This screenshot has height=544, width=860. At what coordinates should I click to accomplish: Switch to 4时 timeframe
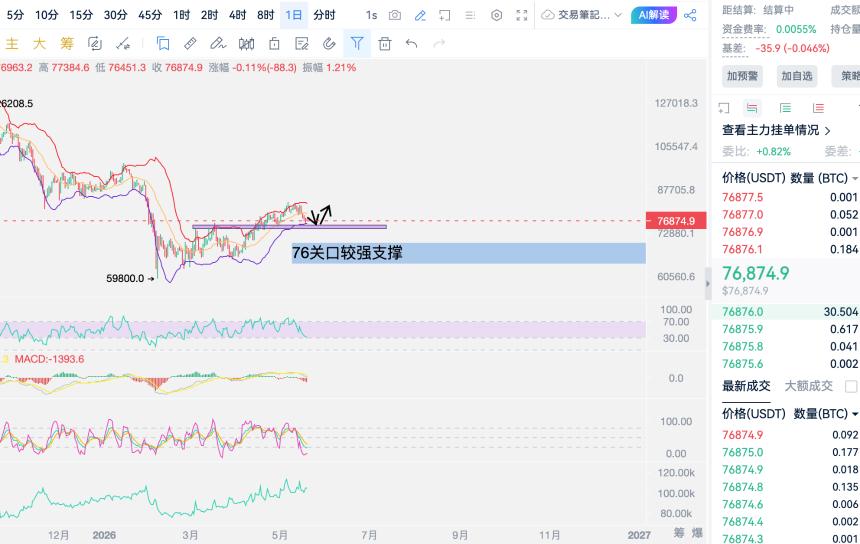coord(237,15)
